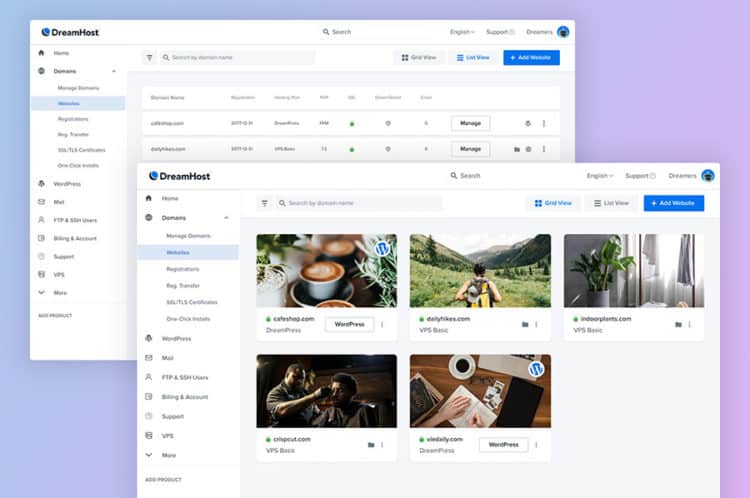This screenshot has width=750, height=498.
Task: Click the filter icon in the back list-view window
Action: pos(149,57)
